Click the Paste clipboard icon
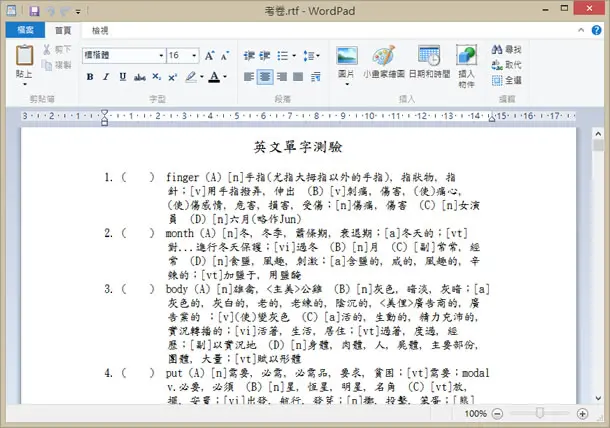The height and width of the screenshot is (428, 610). point(24,55)
